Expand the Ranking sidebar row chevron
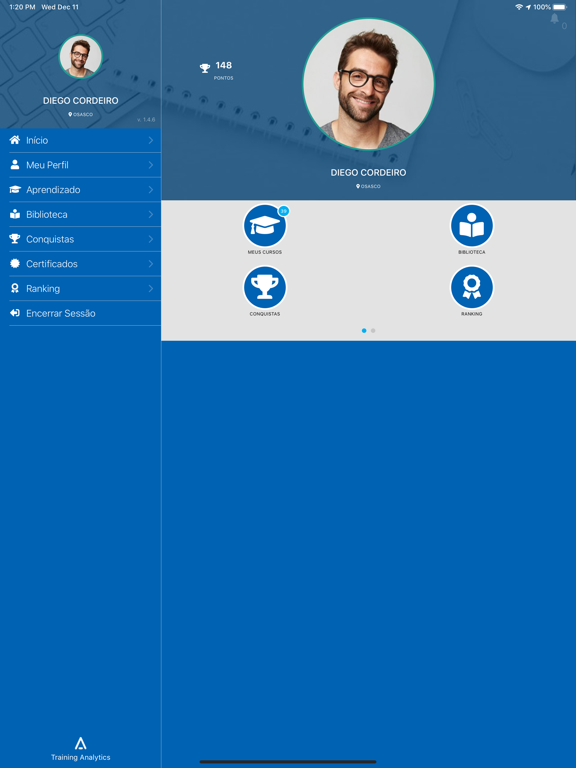The height and width of the screenshot is (768, 576). click(x=151, y=288)
